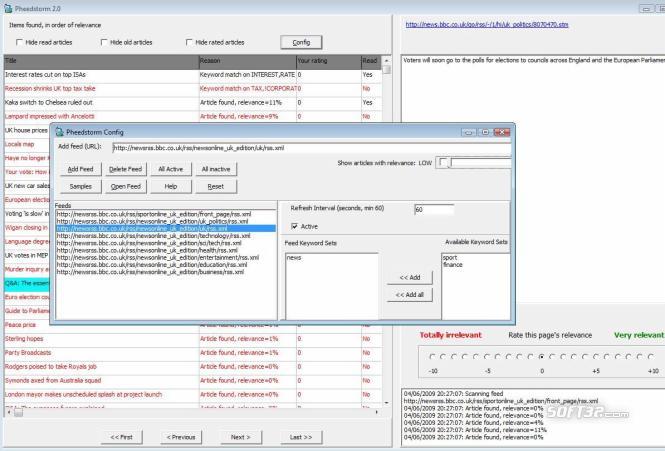Click the Last >> button
The height and width of the screenshot is (451, 665).
pyautogui.click(x=301, y=437)
